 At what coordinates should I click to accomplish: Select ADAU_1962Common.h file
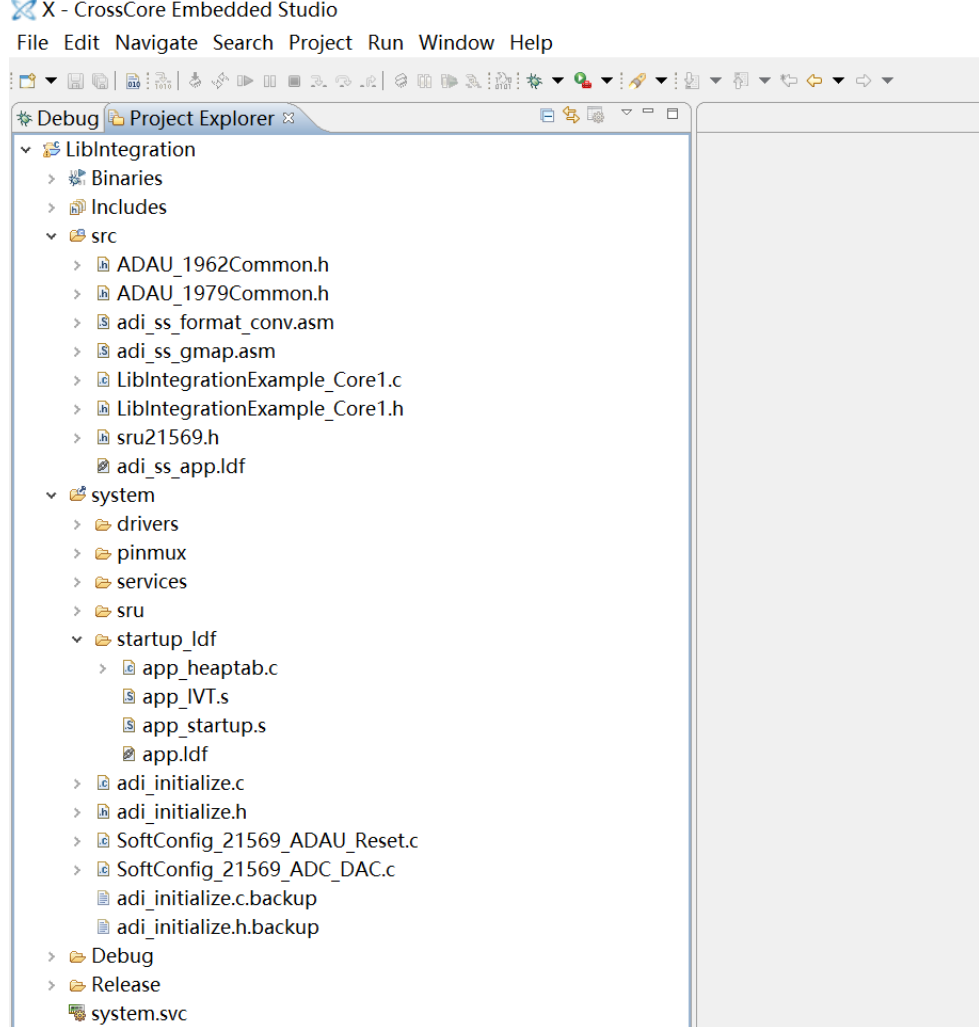(x=223, y=265)
